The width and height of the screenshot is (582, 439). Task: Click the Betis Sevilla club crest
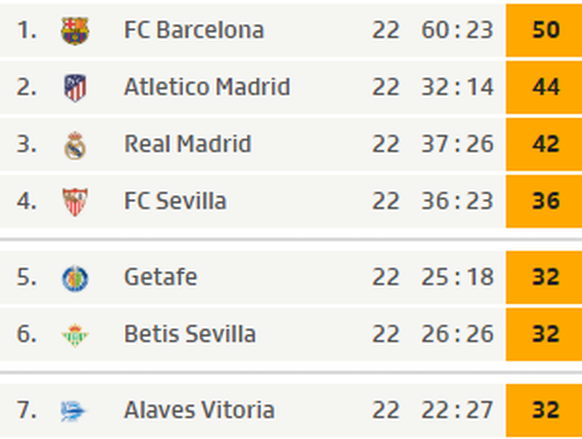75,335
